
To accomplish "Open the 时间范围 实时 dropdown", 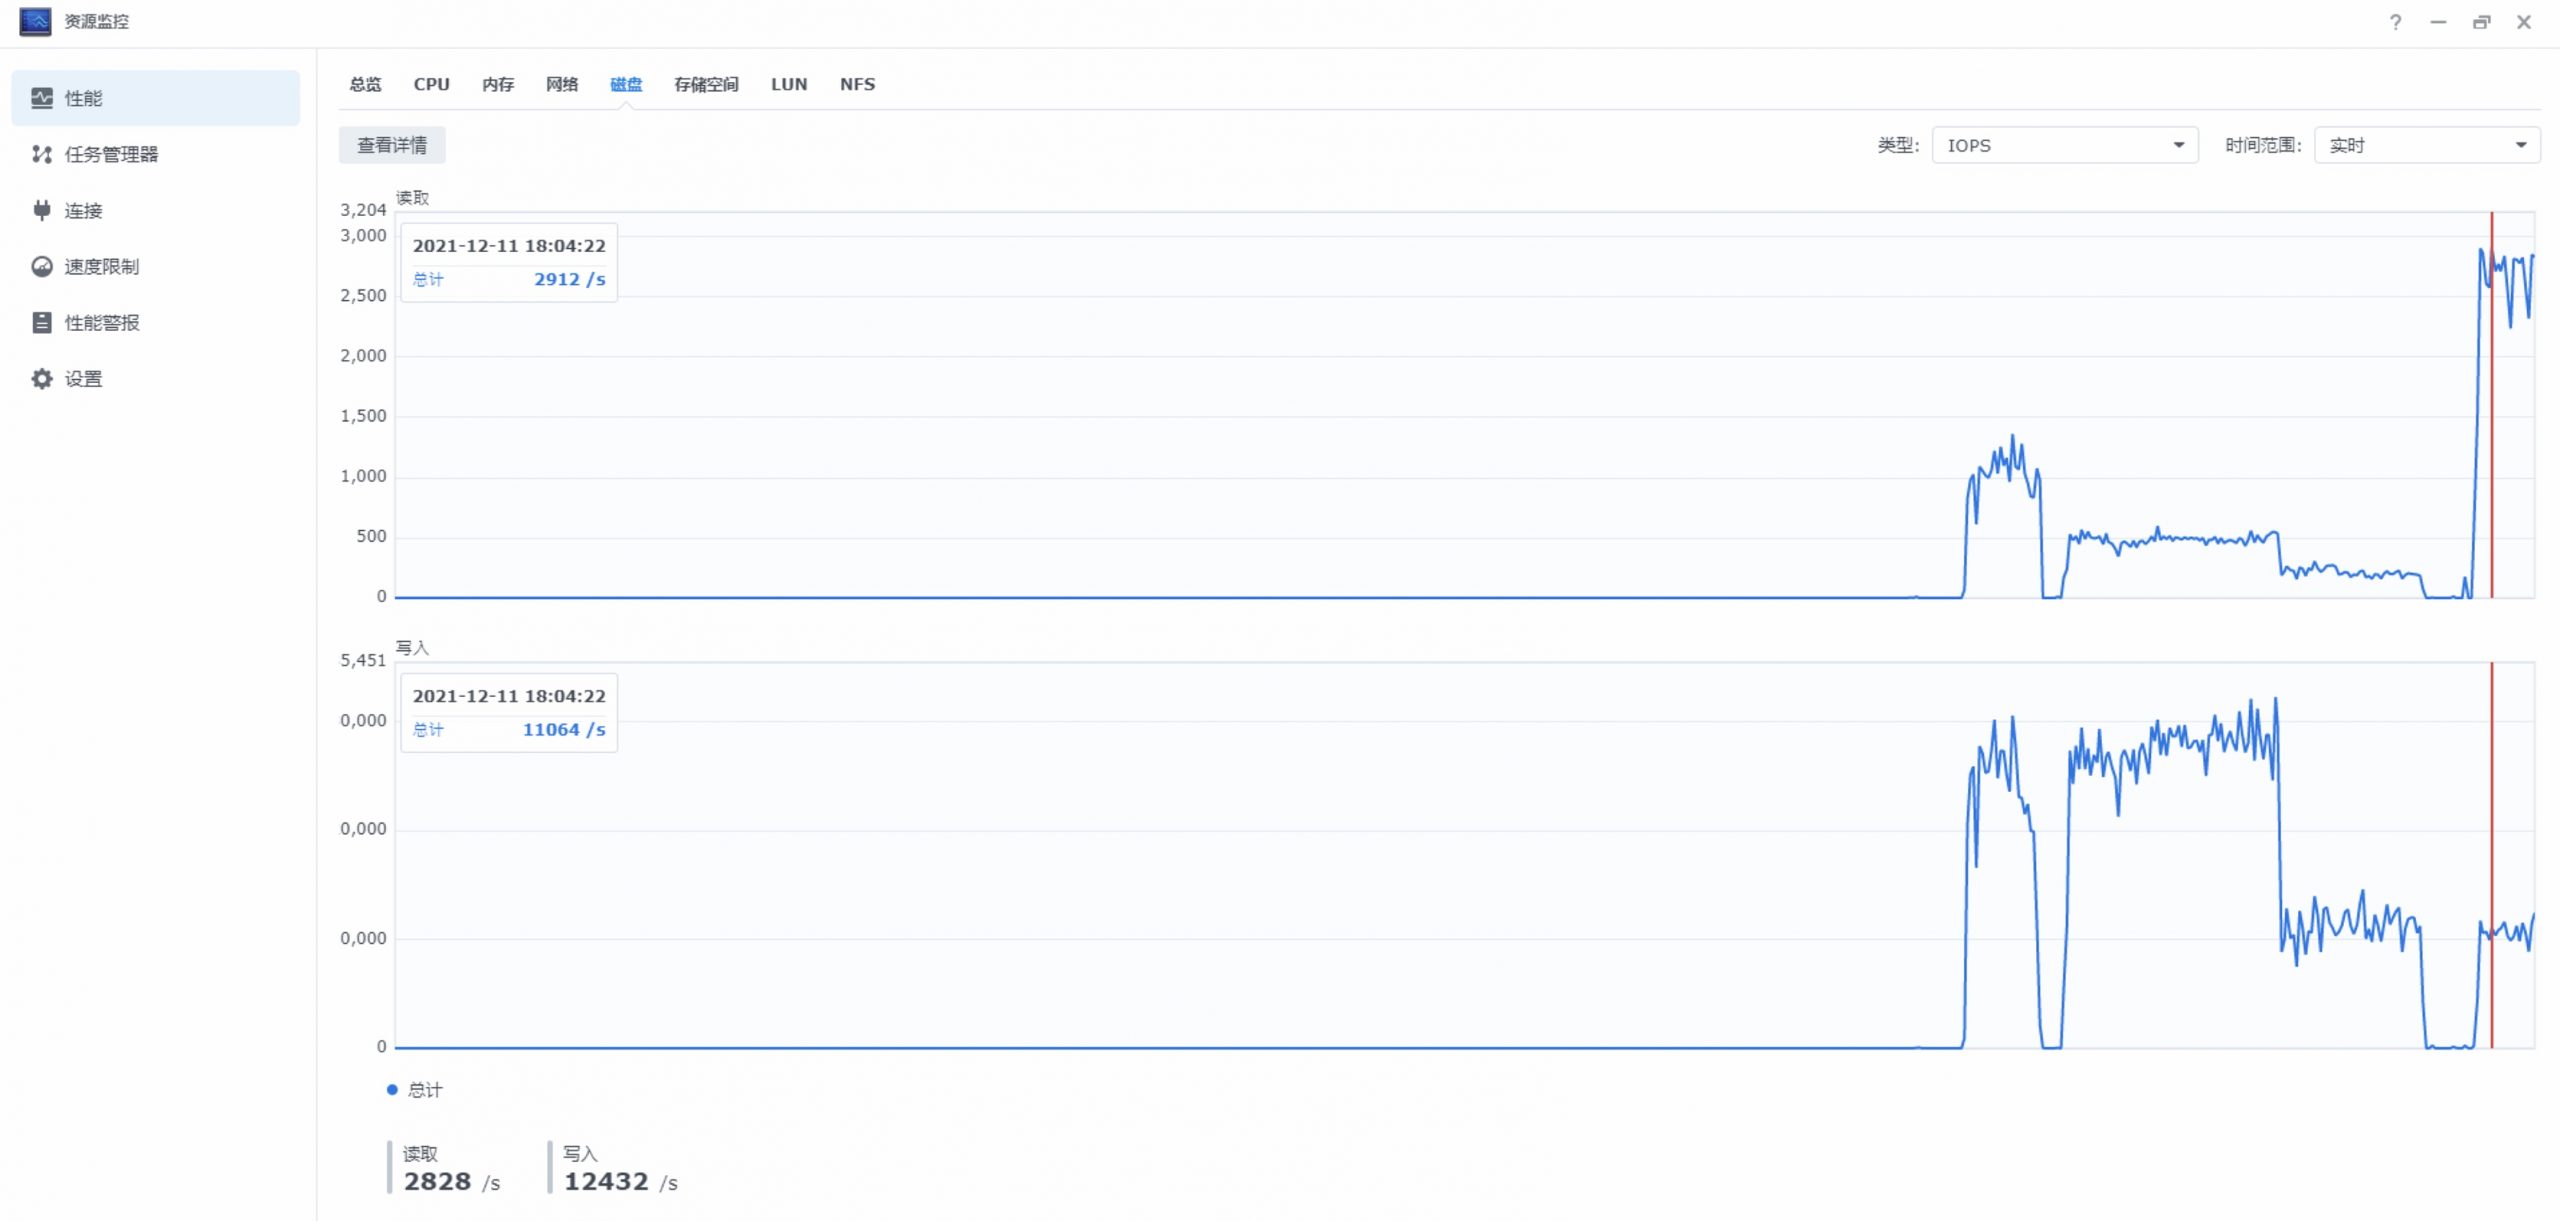I will 2427,145.
